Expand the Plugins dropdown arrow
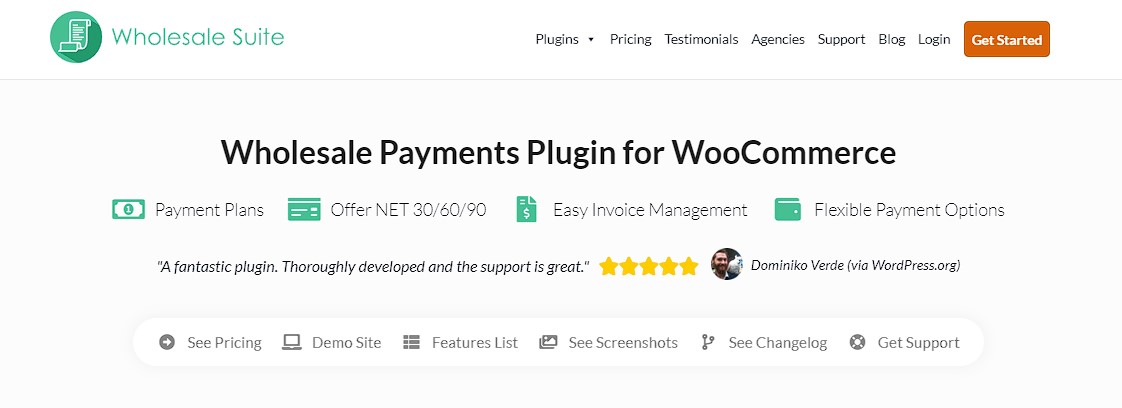This screenshot has height=408, width=1122. click(x=591, y=40)
